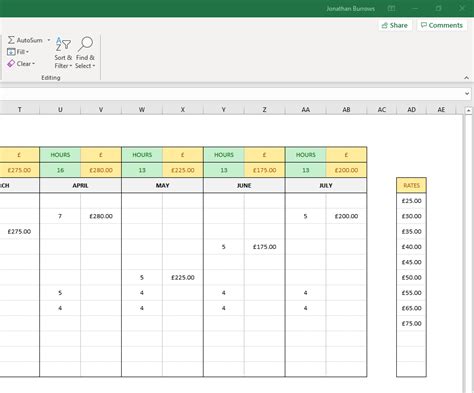
Task: Select column AB header
Action: click(346, 109)
